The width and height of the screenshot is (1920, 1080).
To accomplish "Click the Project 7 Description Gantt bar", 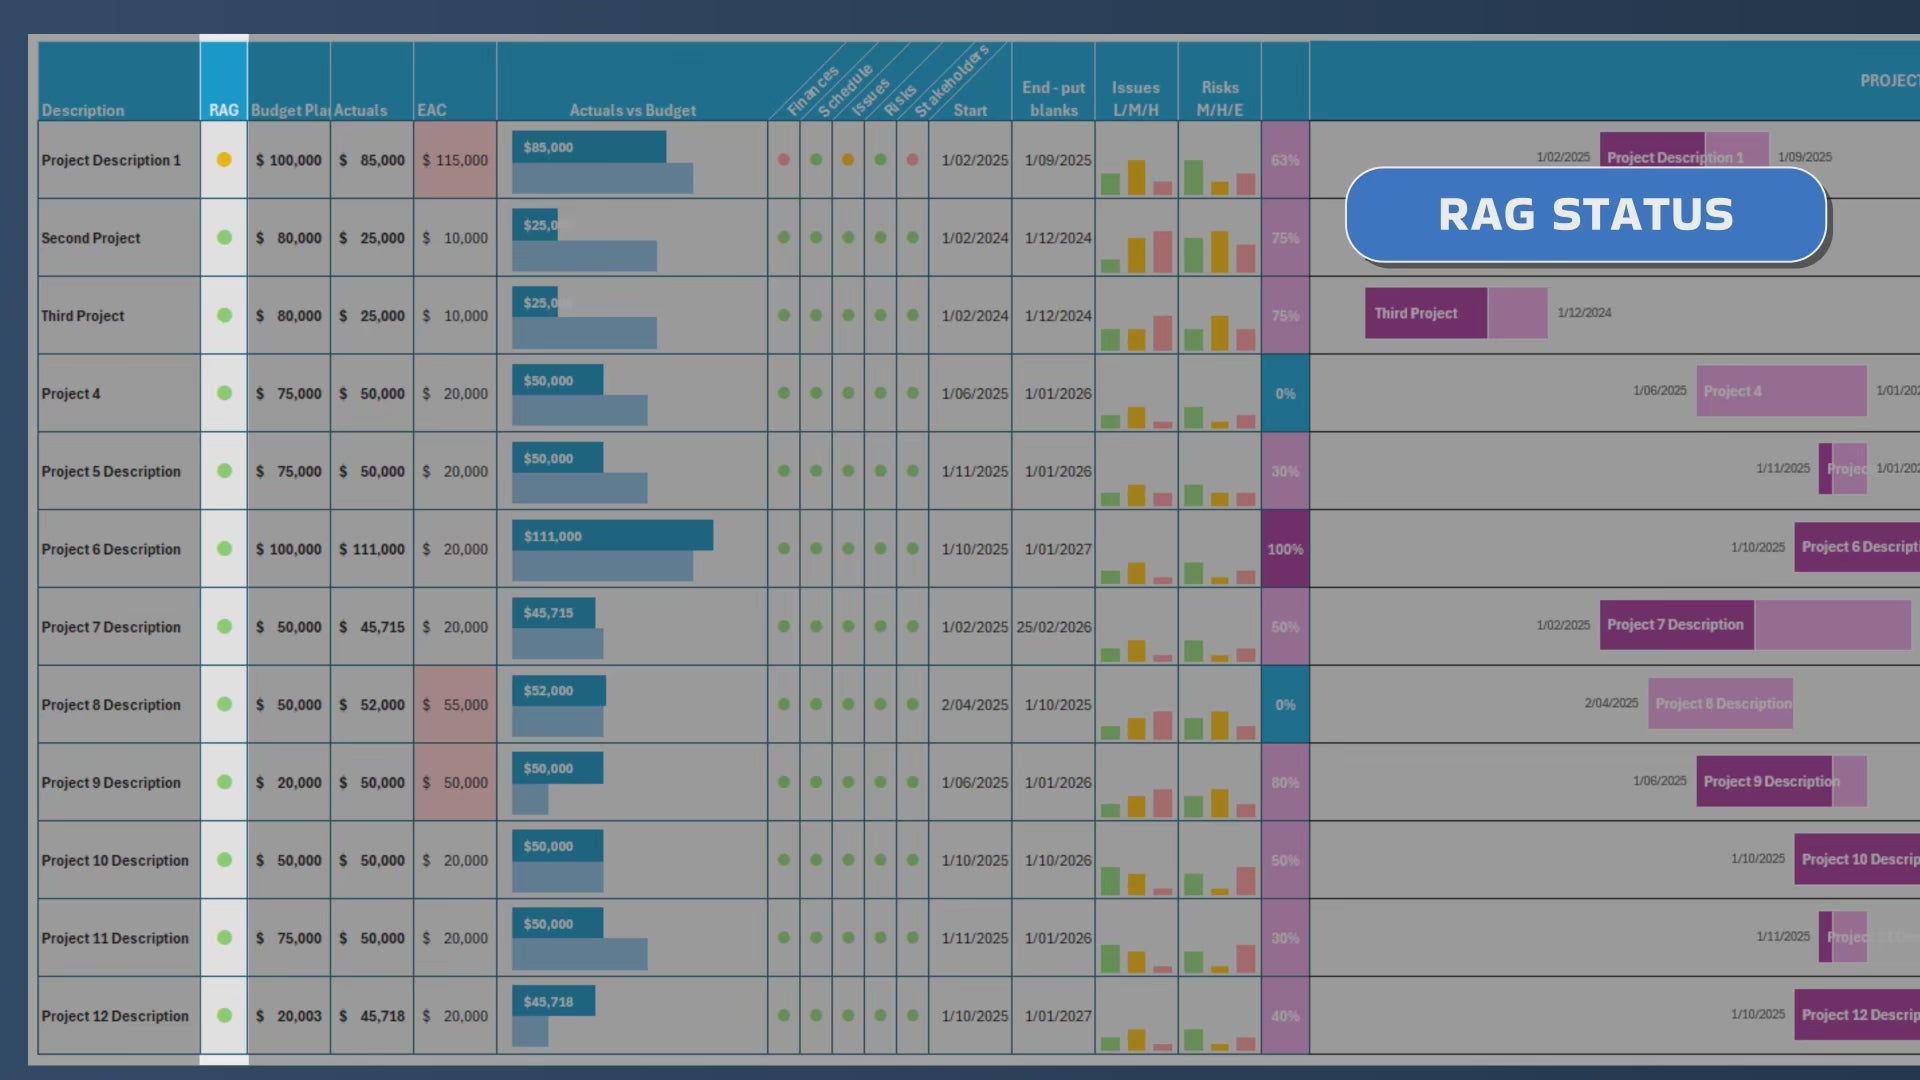I will (1676, 625).
